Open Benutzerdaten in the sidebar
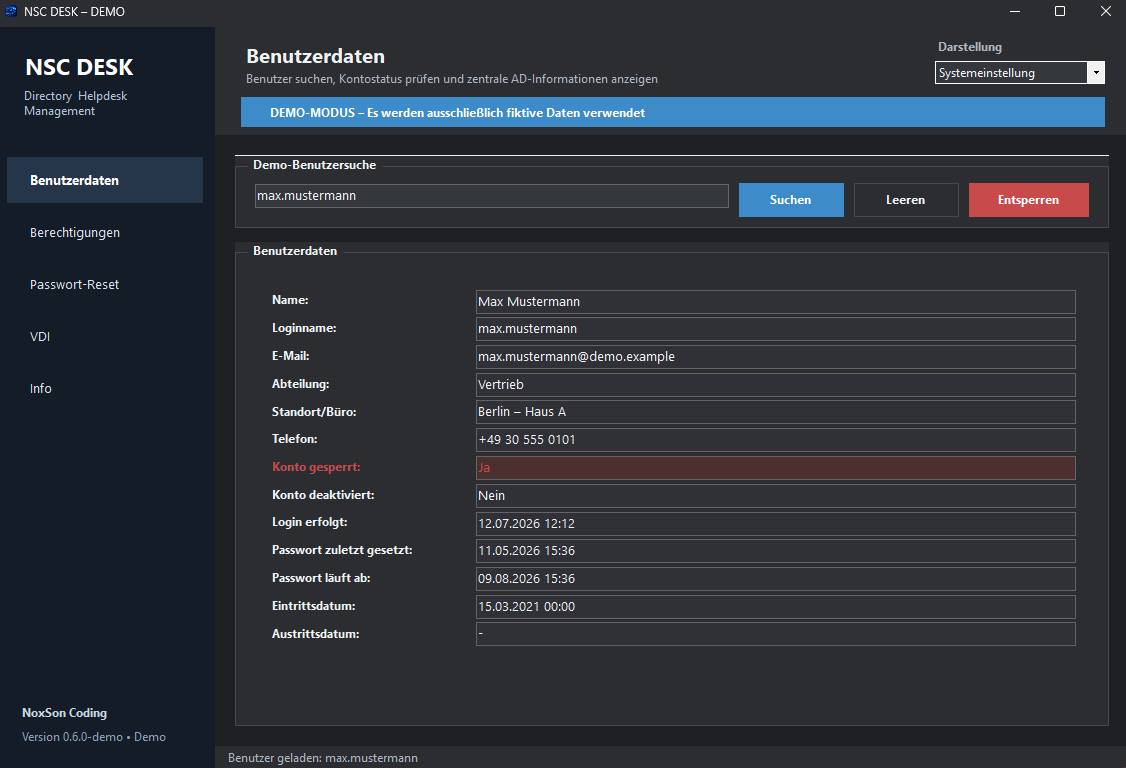This screenshot has width=1126, height=768. pos(105,180)
